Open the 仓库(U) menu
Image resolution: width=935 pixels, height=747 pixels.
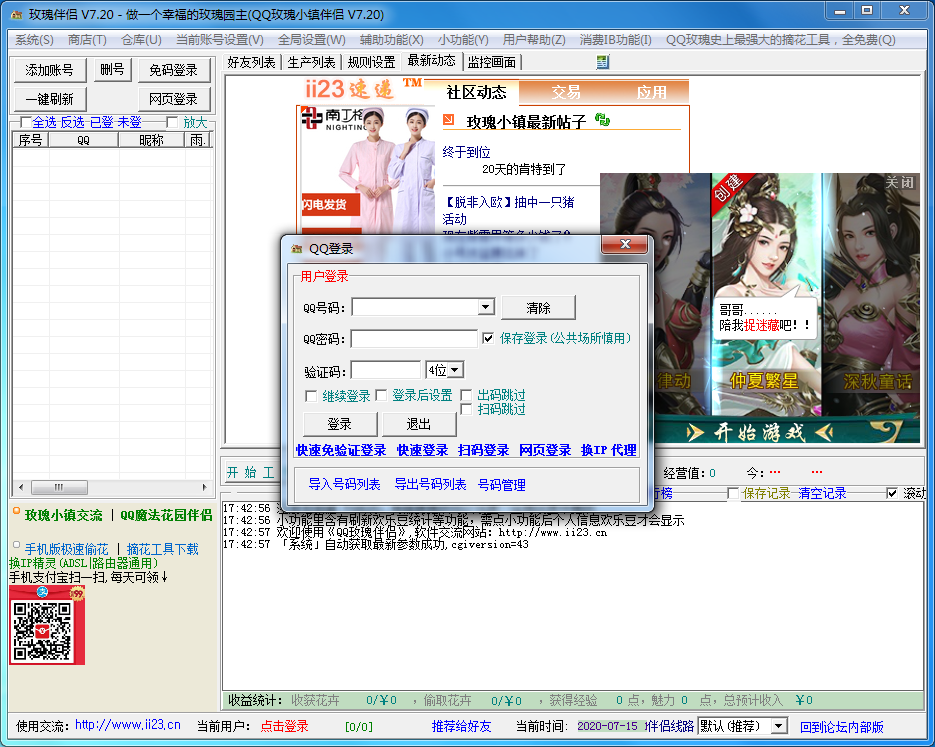click(141, 40)
